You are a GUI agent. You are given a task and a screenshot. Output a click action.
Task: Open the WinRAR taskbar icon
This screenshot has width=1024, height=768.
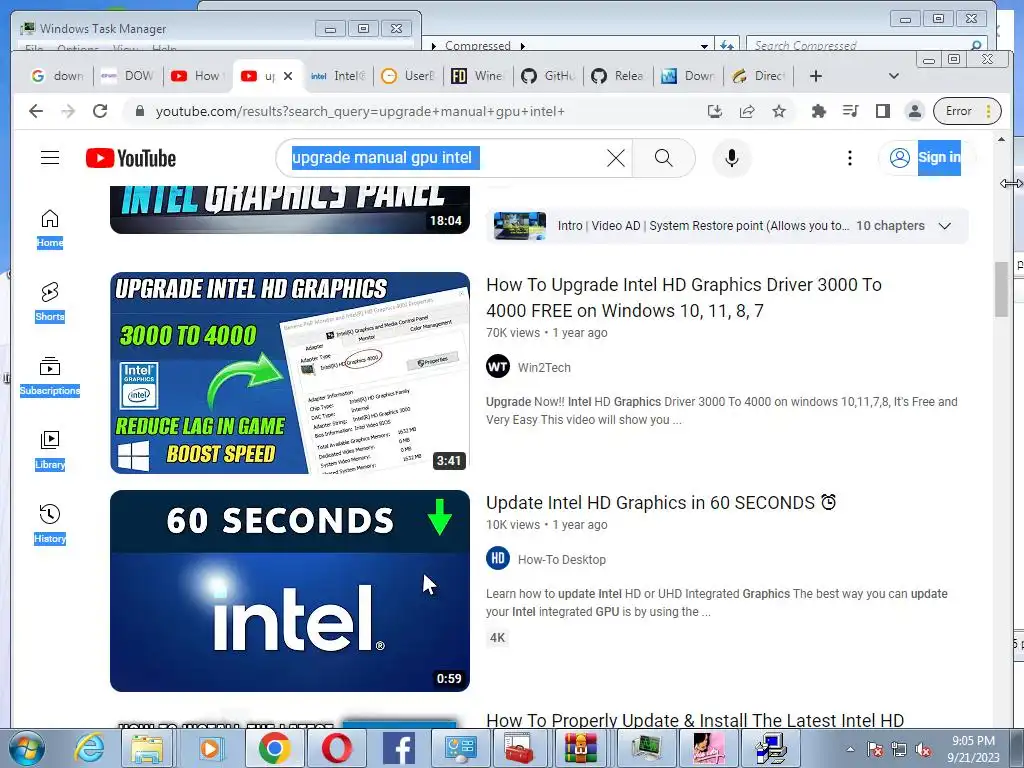coord(581,748)
